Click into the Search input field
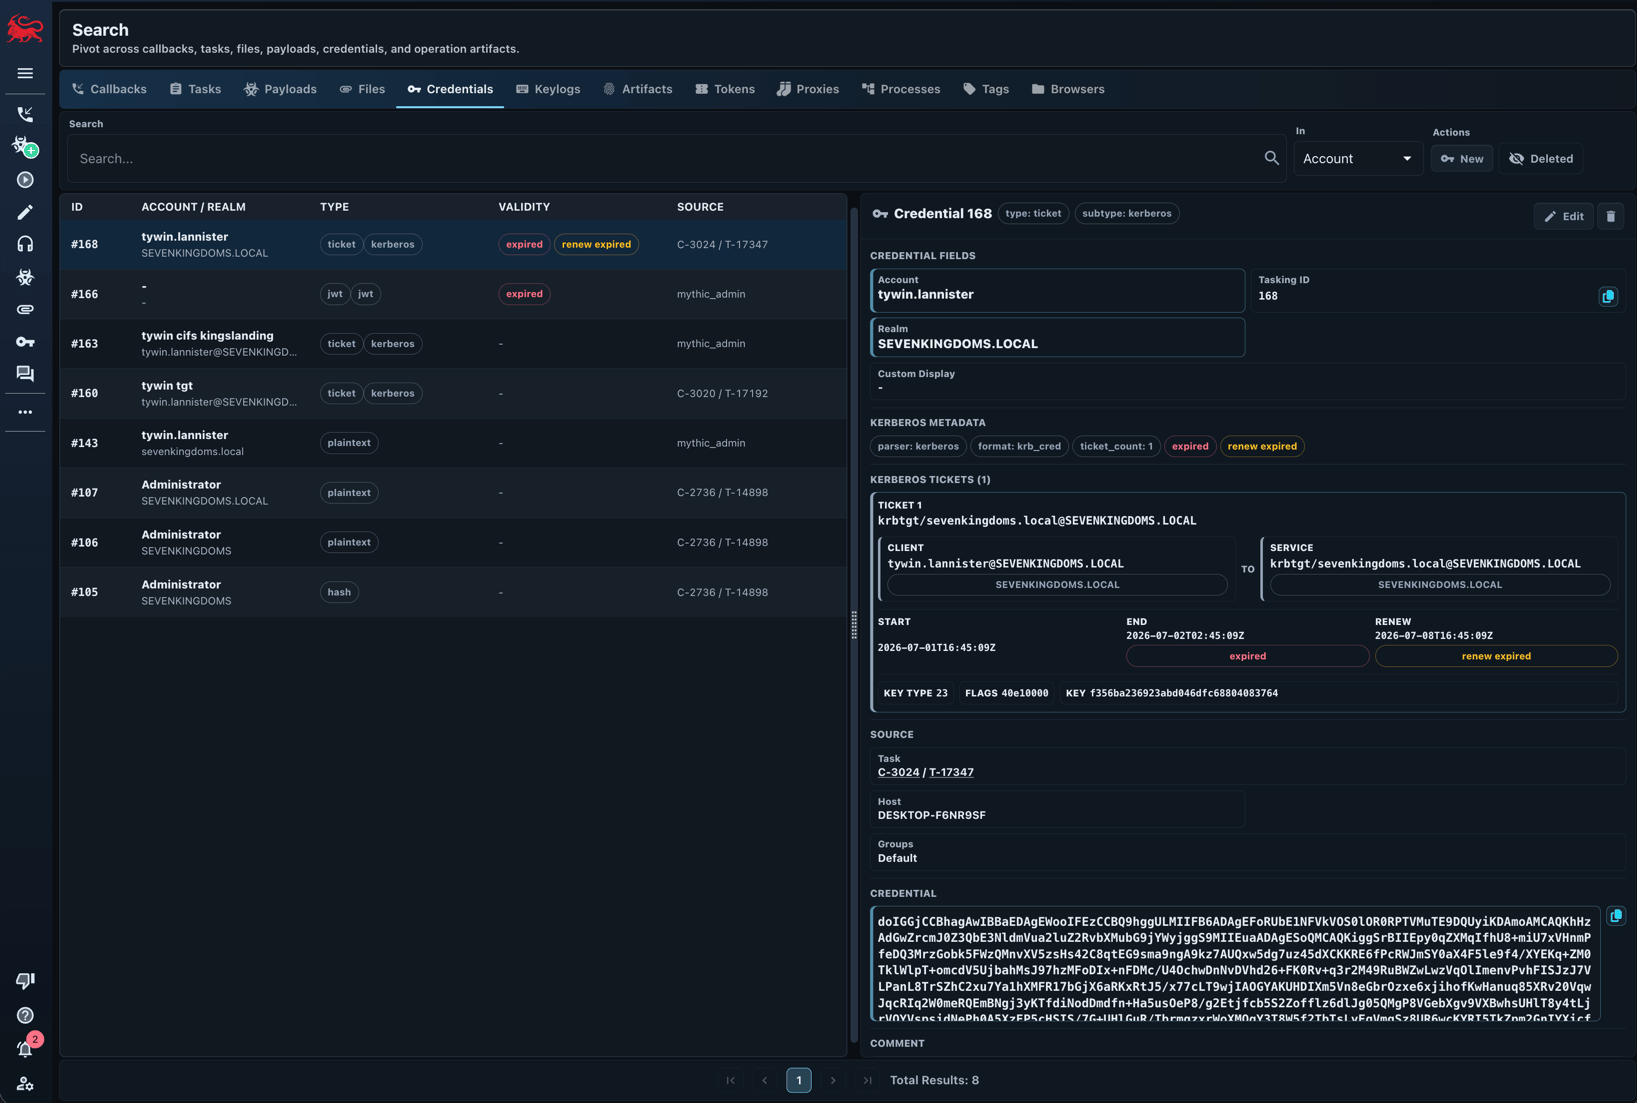 tap(664, 159)
